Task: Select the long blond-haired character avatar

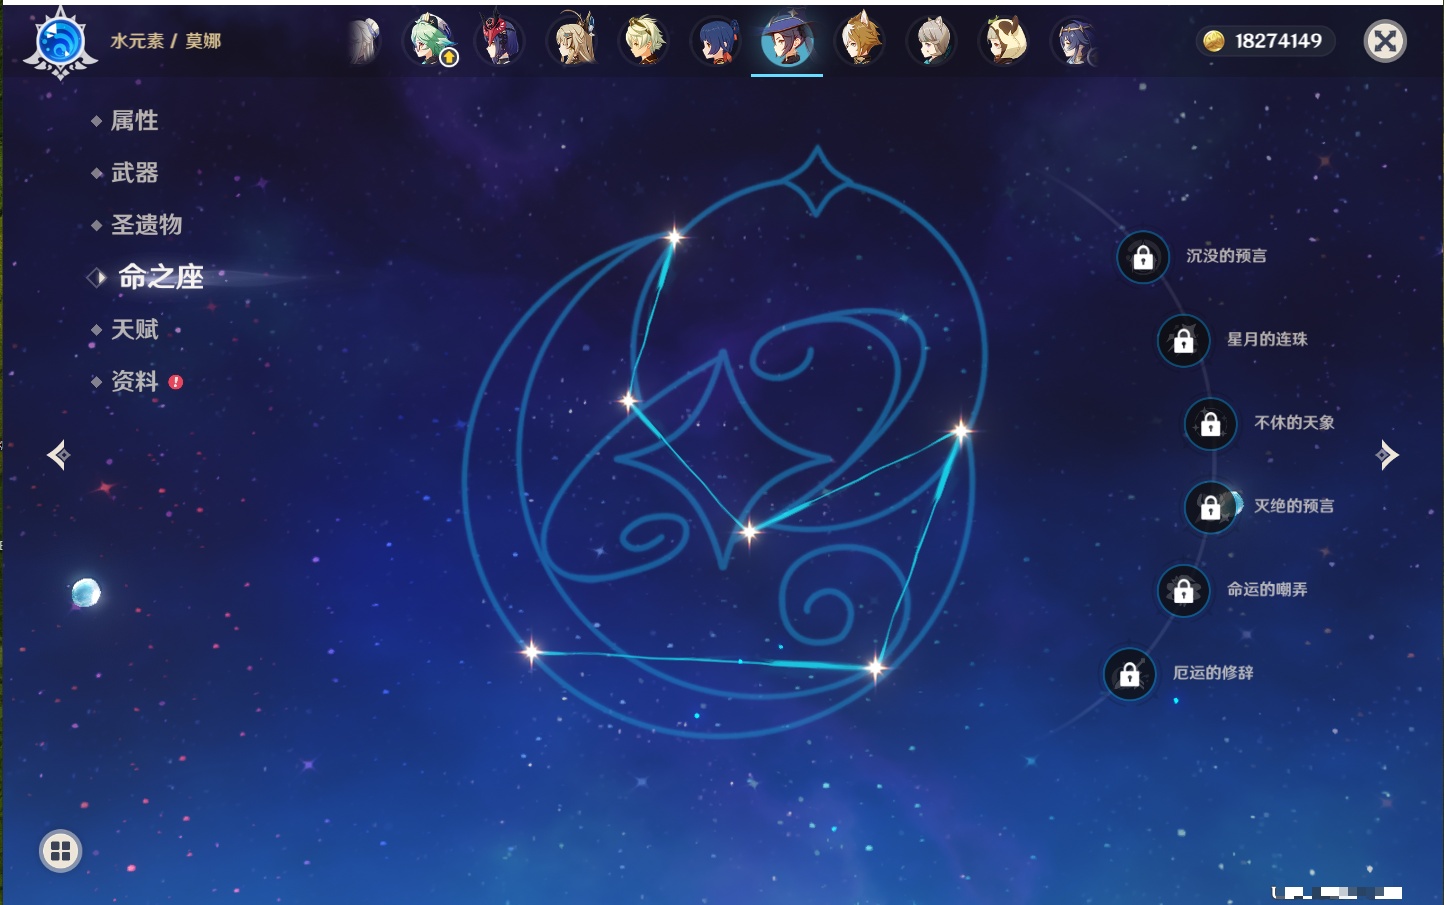Action: tap(573, 41)
